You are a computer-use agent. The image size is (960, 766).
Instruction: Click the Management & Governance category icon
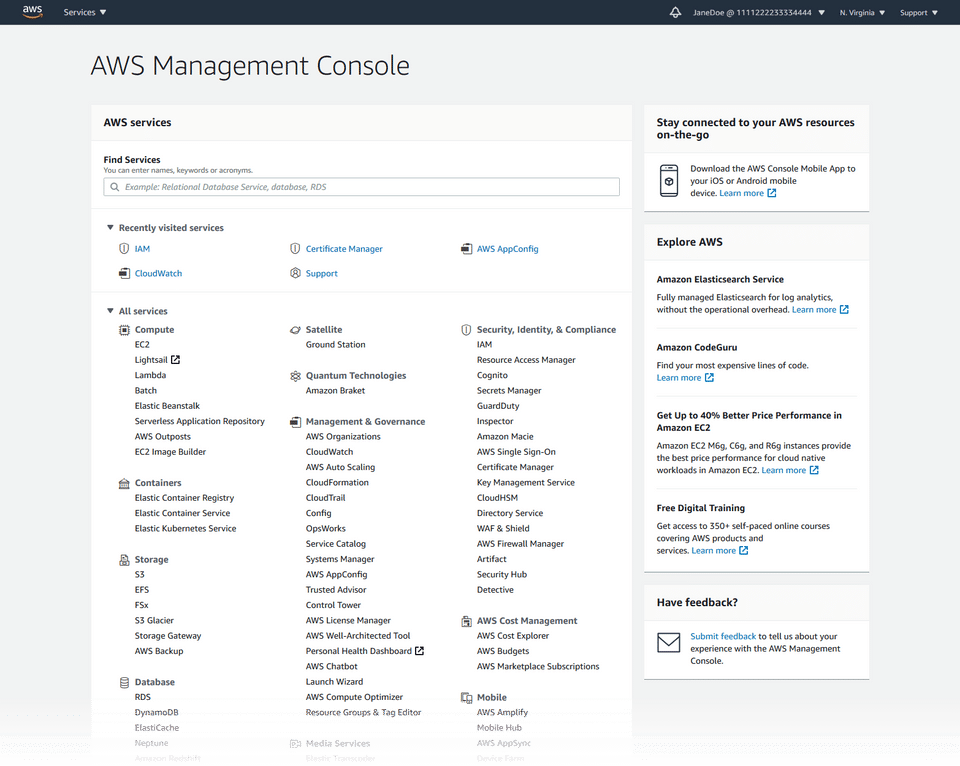295,422
